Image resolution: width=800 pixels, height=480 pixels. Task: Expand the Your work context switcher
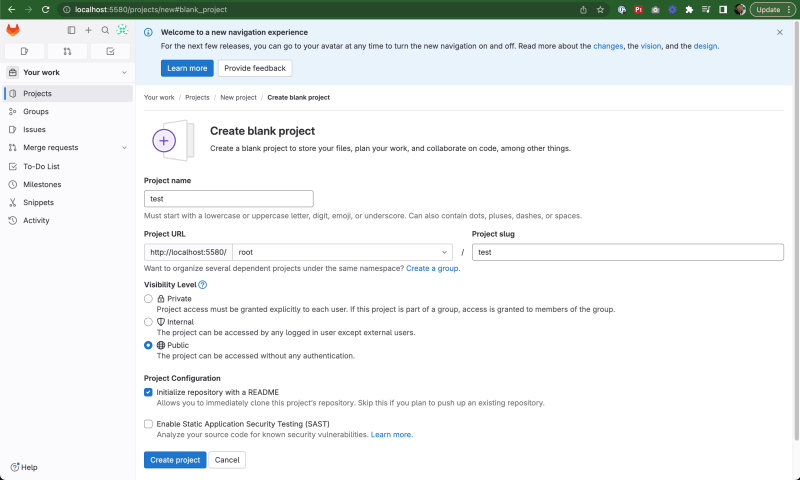coord(67,72)
